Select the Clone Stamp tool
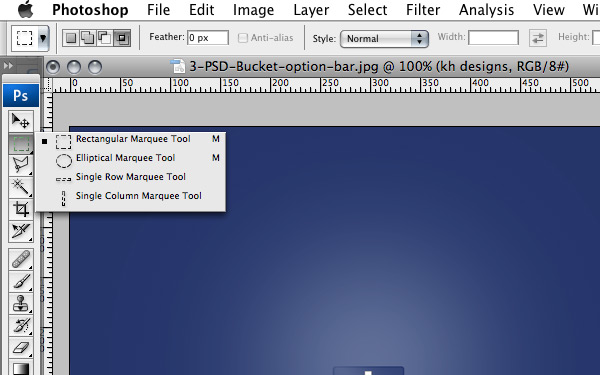 click(21, 303)
